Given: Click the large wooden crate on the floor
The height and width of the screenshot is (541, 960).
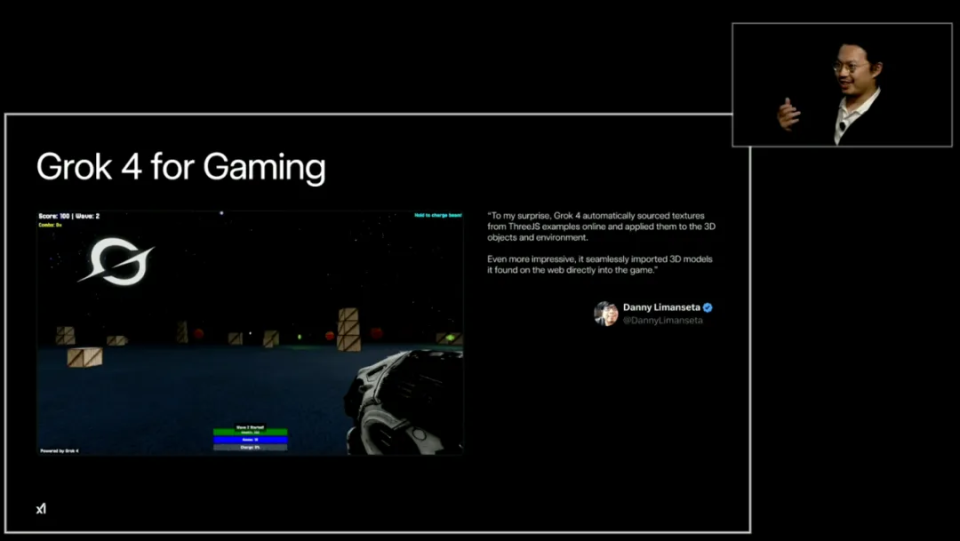Looking at the screenshot, I should (84, 357).
